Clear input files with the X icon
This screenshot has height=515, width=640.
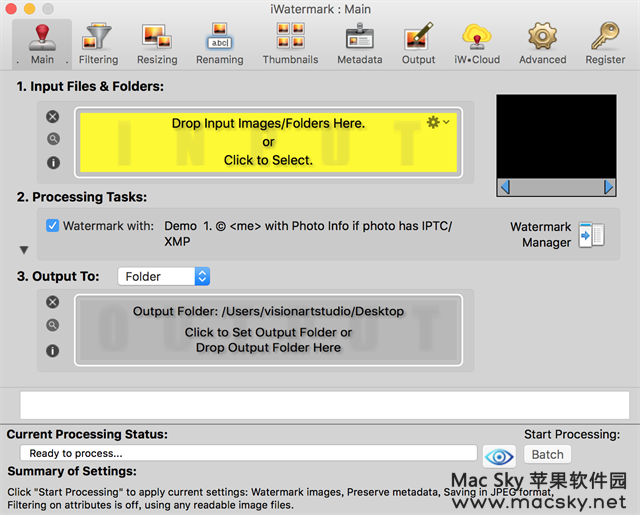(53, 117)
